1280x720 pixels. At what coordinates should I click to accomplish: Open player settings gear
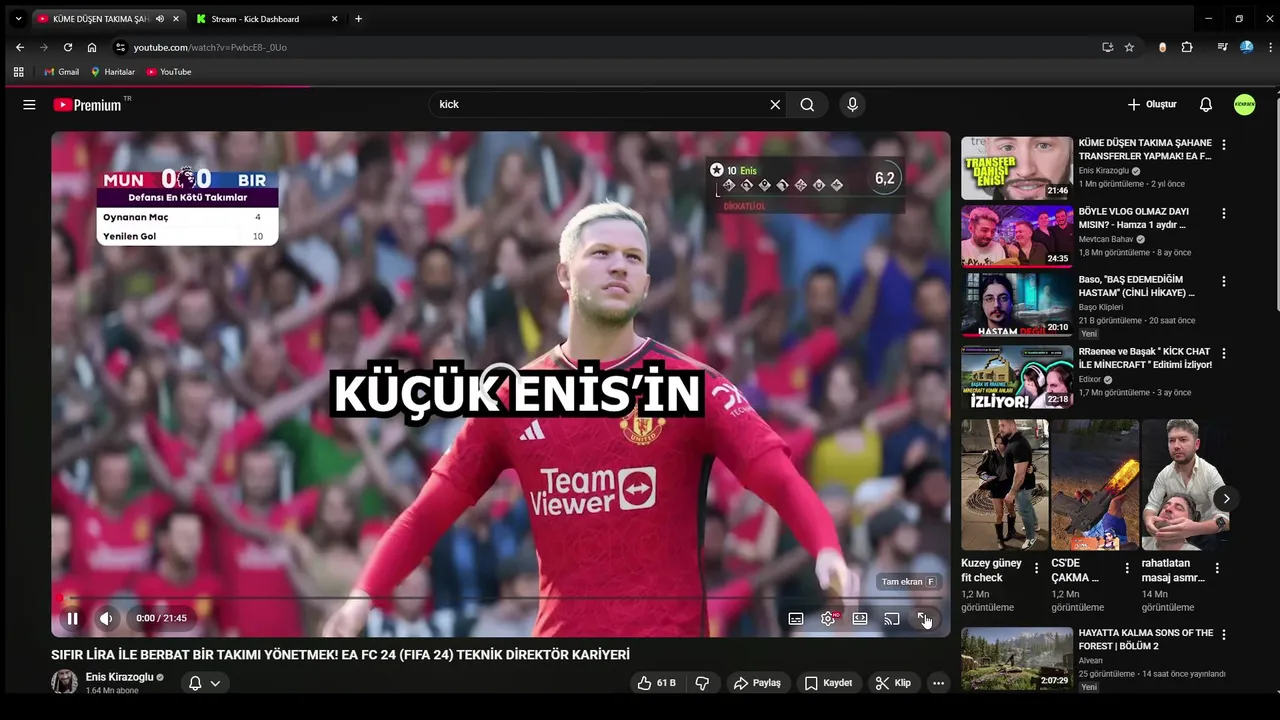[828, 618]
